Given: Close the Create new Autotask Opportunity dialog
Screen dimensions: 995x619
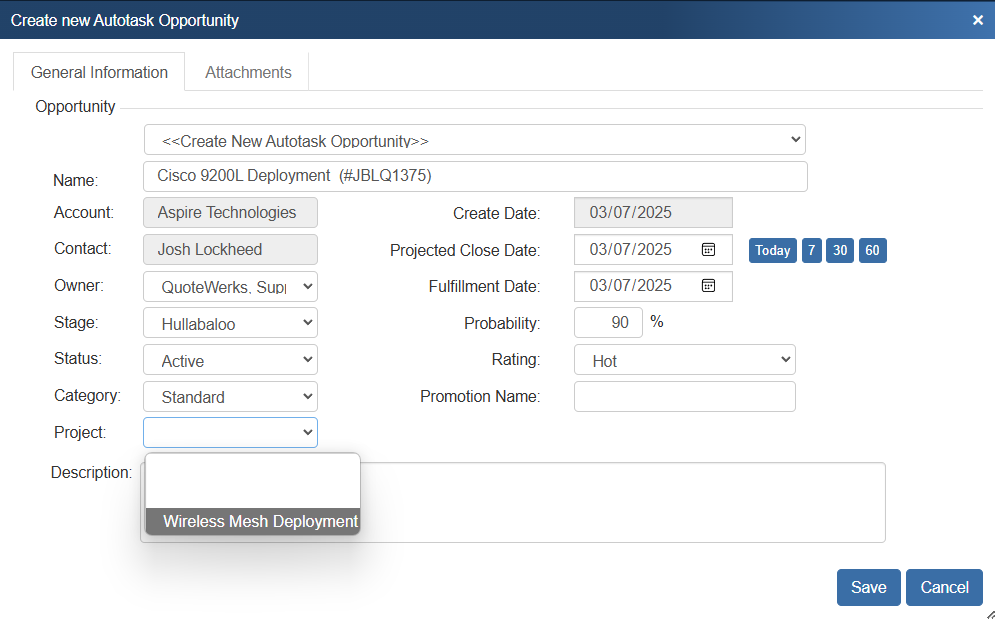Looking at the screenshot, I should tap(978, 20).
